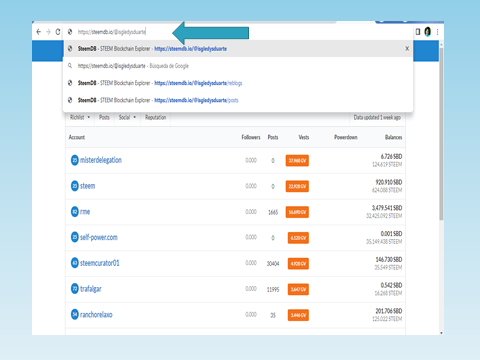Click the reputation badge beside steem
Viewport: 480px width, 360px height.
[75, 186]
